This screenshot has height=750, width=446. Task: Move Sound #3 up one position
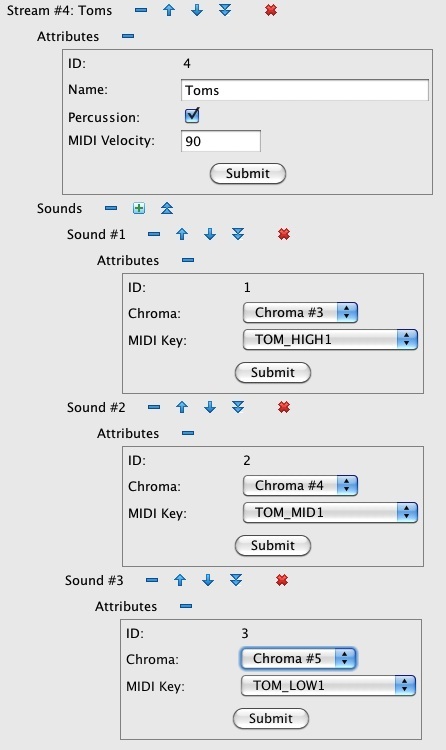pyautogui.click(x=180, y=580)
